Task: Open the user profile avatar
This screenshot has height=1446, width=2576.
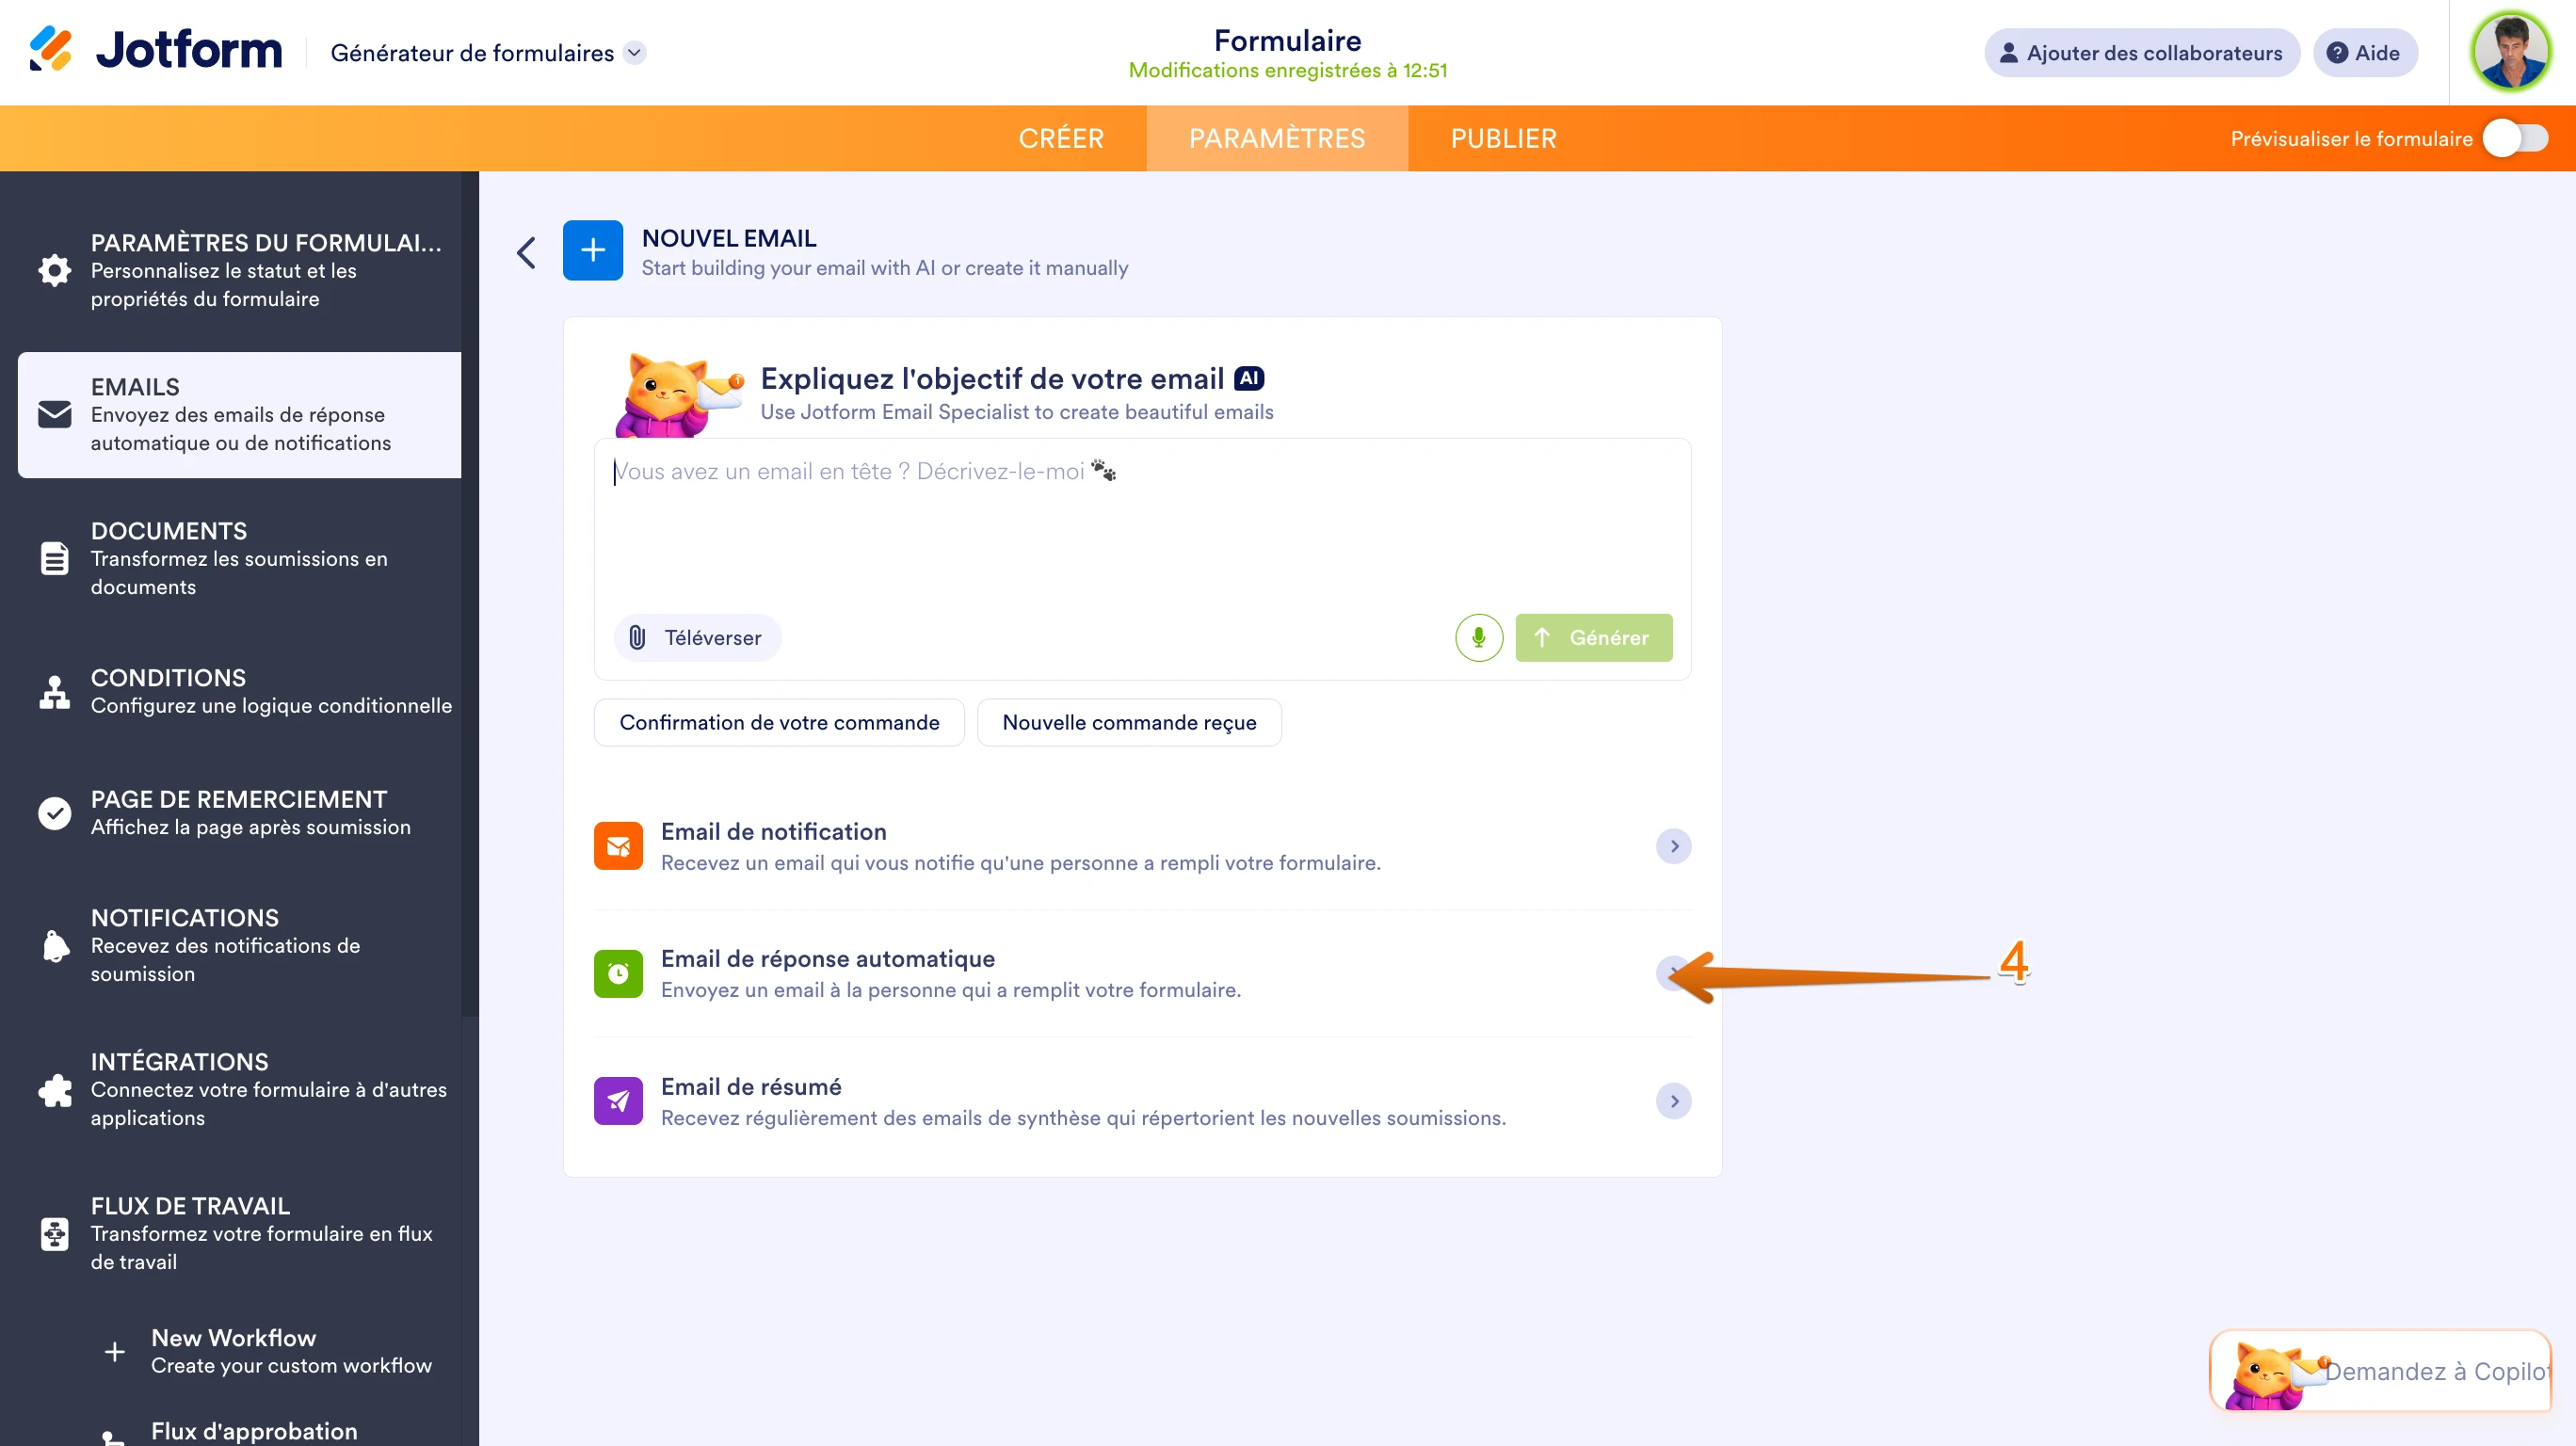Action: click(2510, 52)
